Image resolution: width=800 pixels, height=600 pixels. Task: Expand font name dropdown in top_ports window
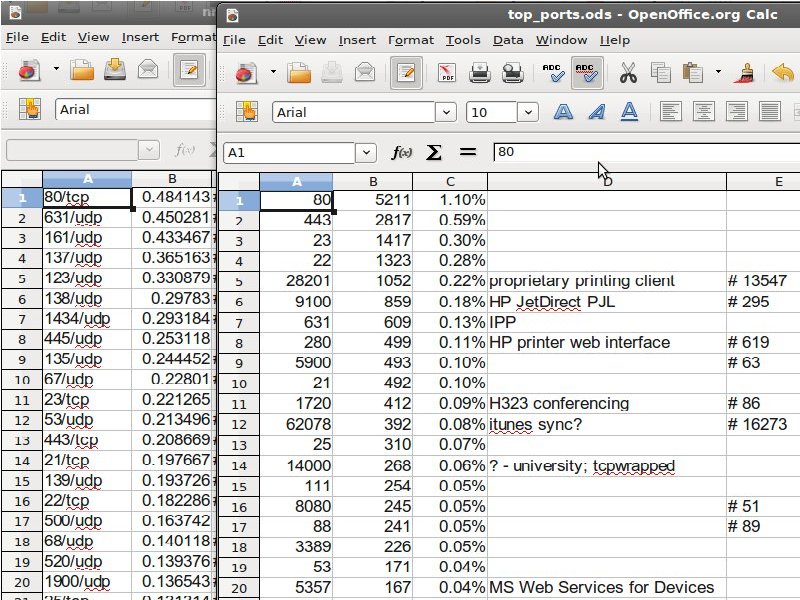coord(446,112)
